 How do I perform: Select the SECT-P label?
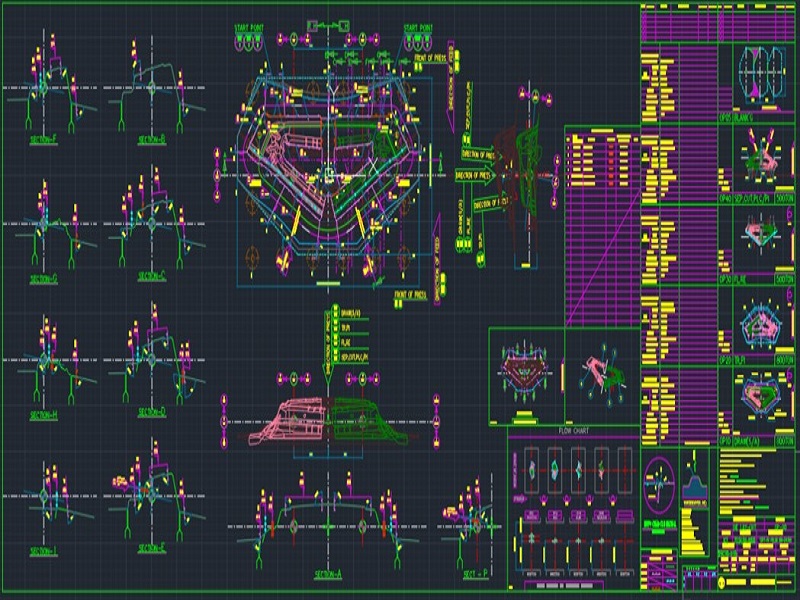(x=474, y=574)
